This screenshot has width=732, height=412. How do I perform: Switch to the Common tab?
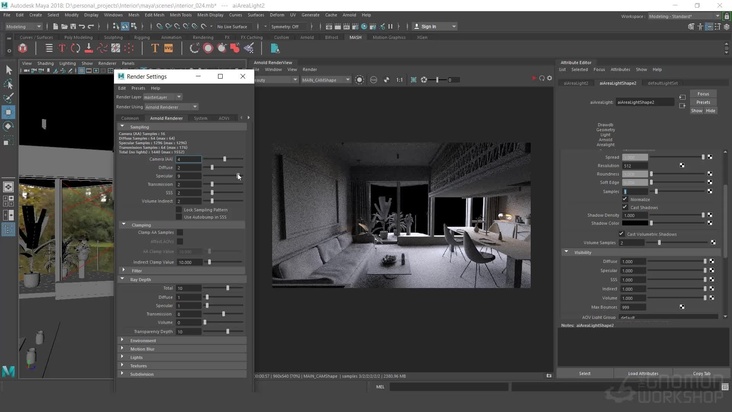pos(130,118)
